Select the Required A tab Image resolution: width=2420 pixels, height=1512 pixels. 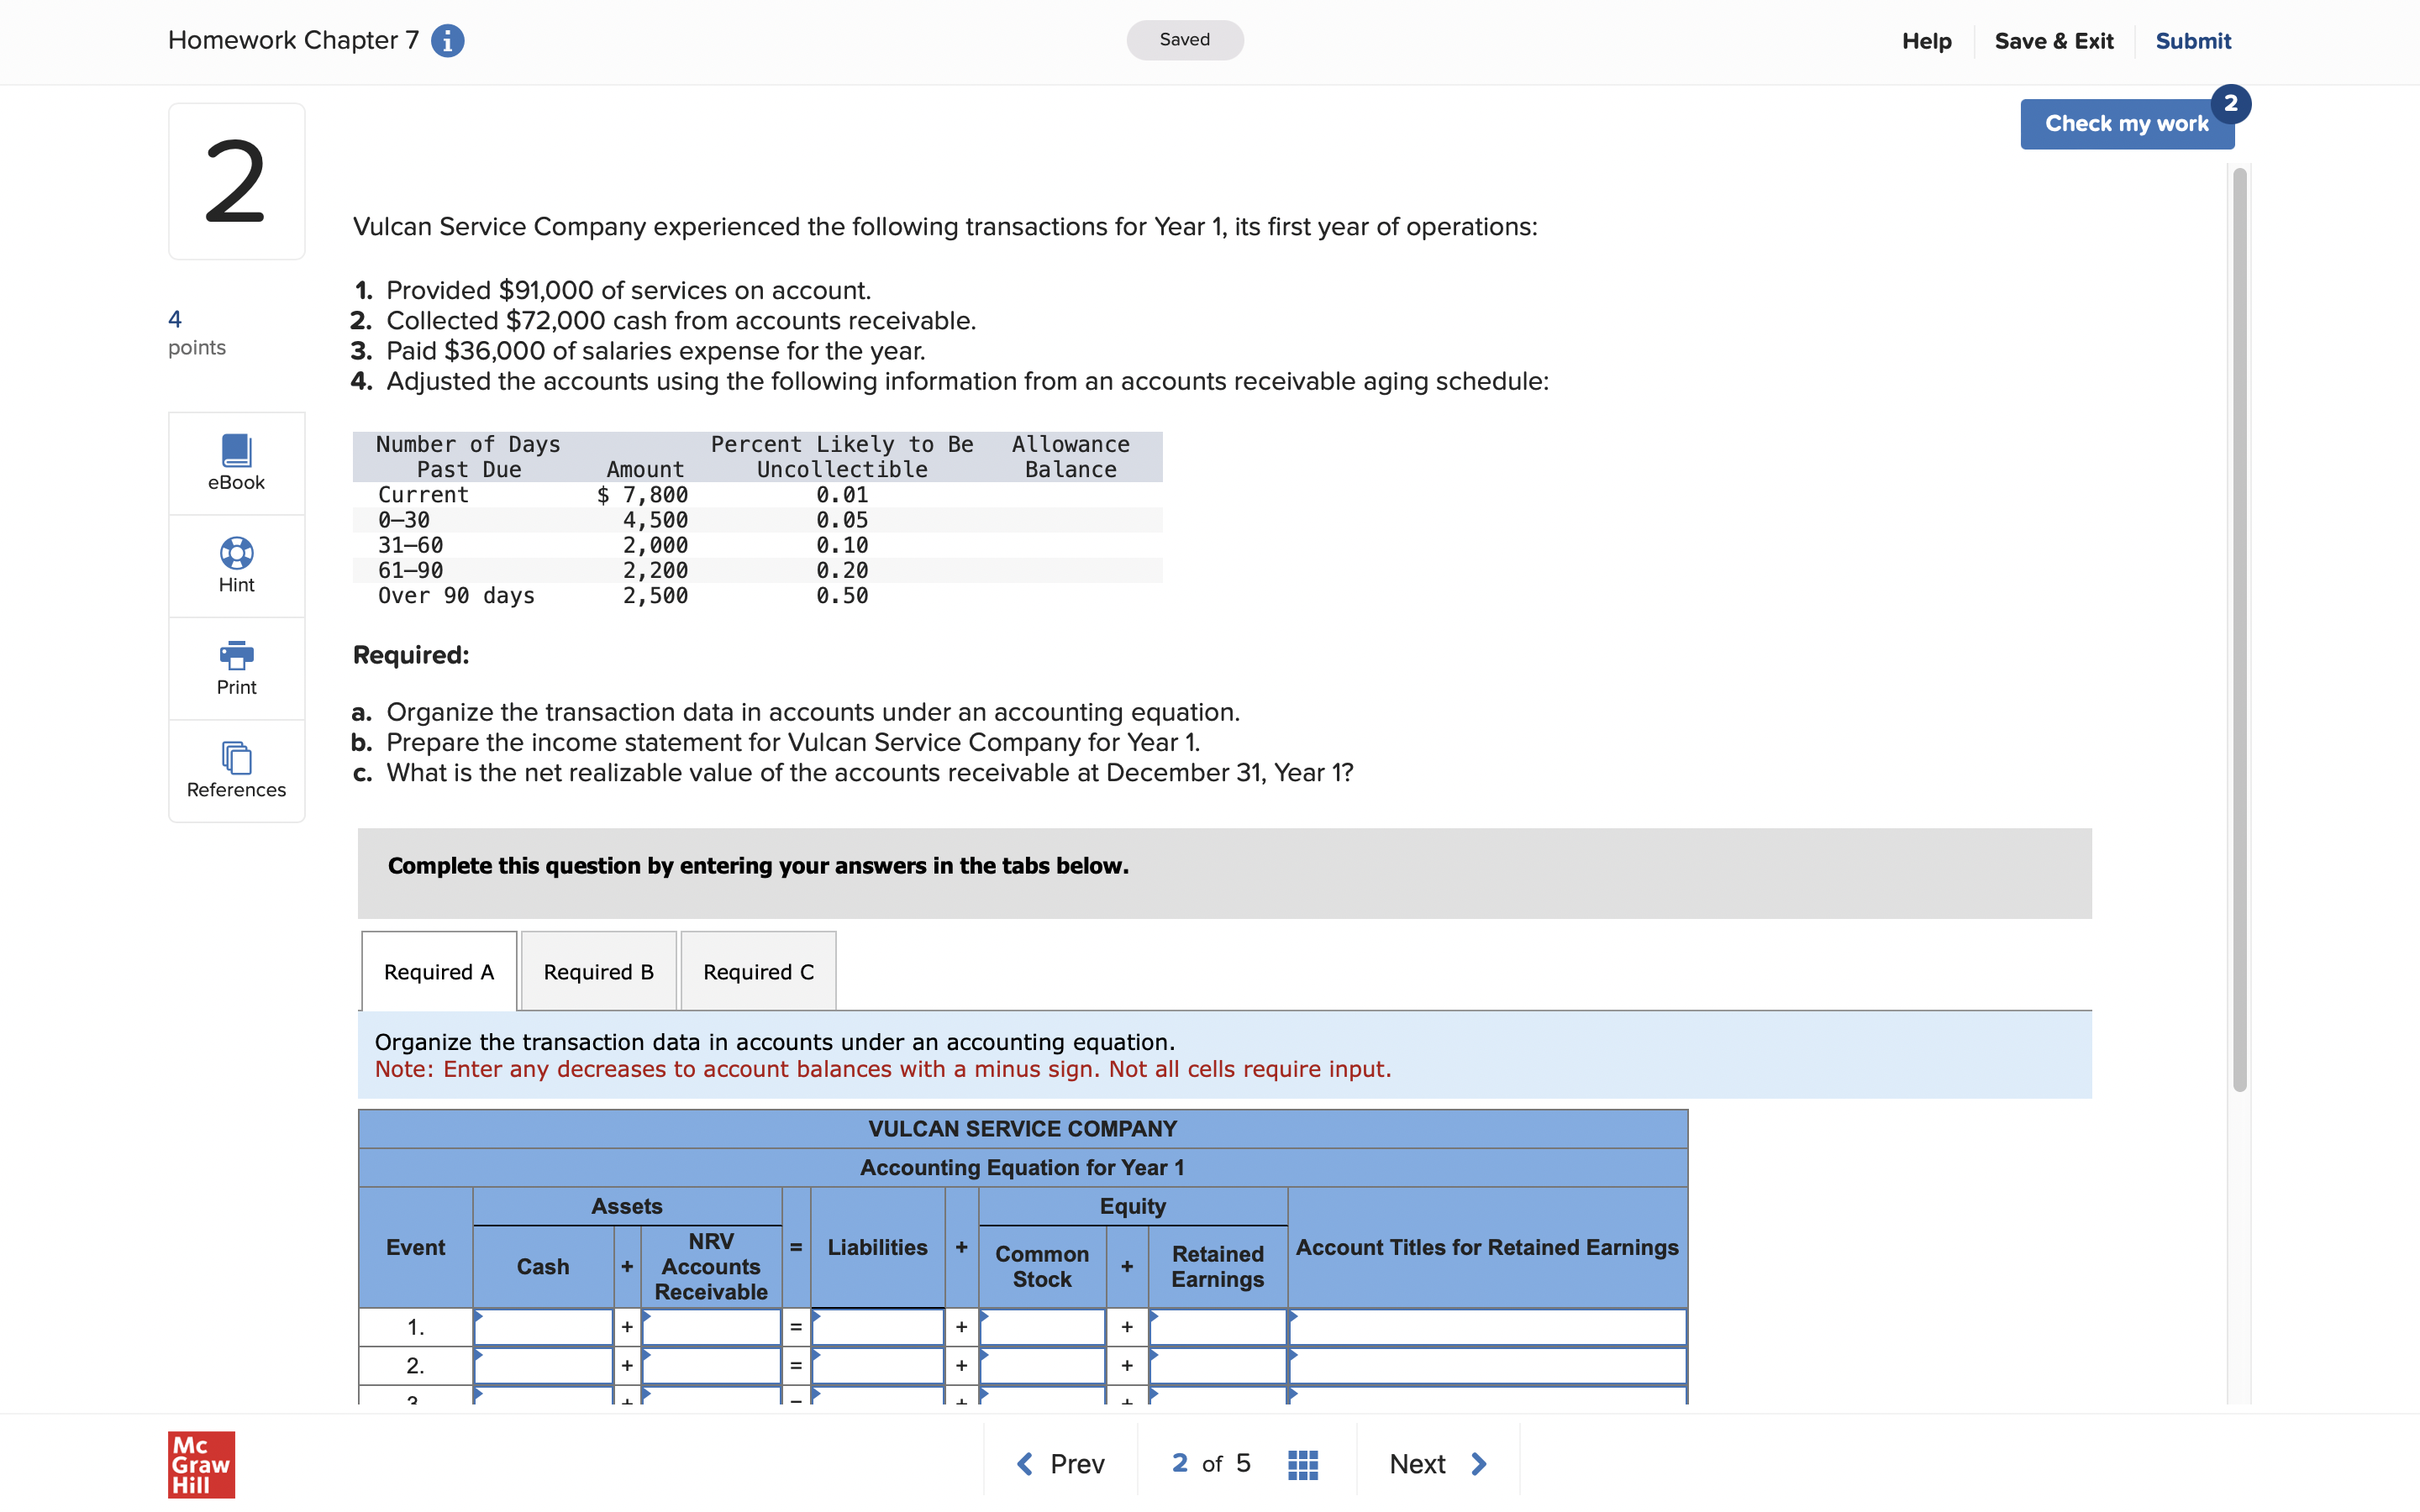point(437,970)
